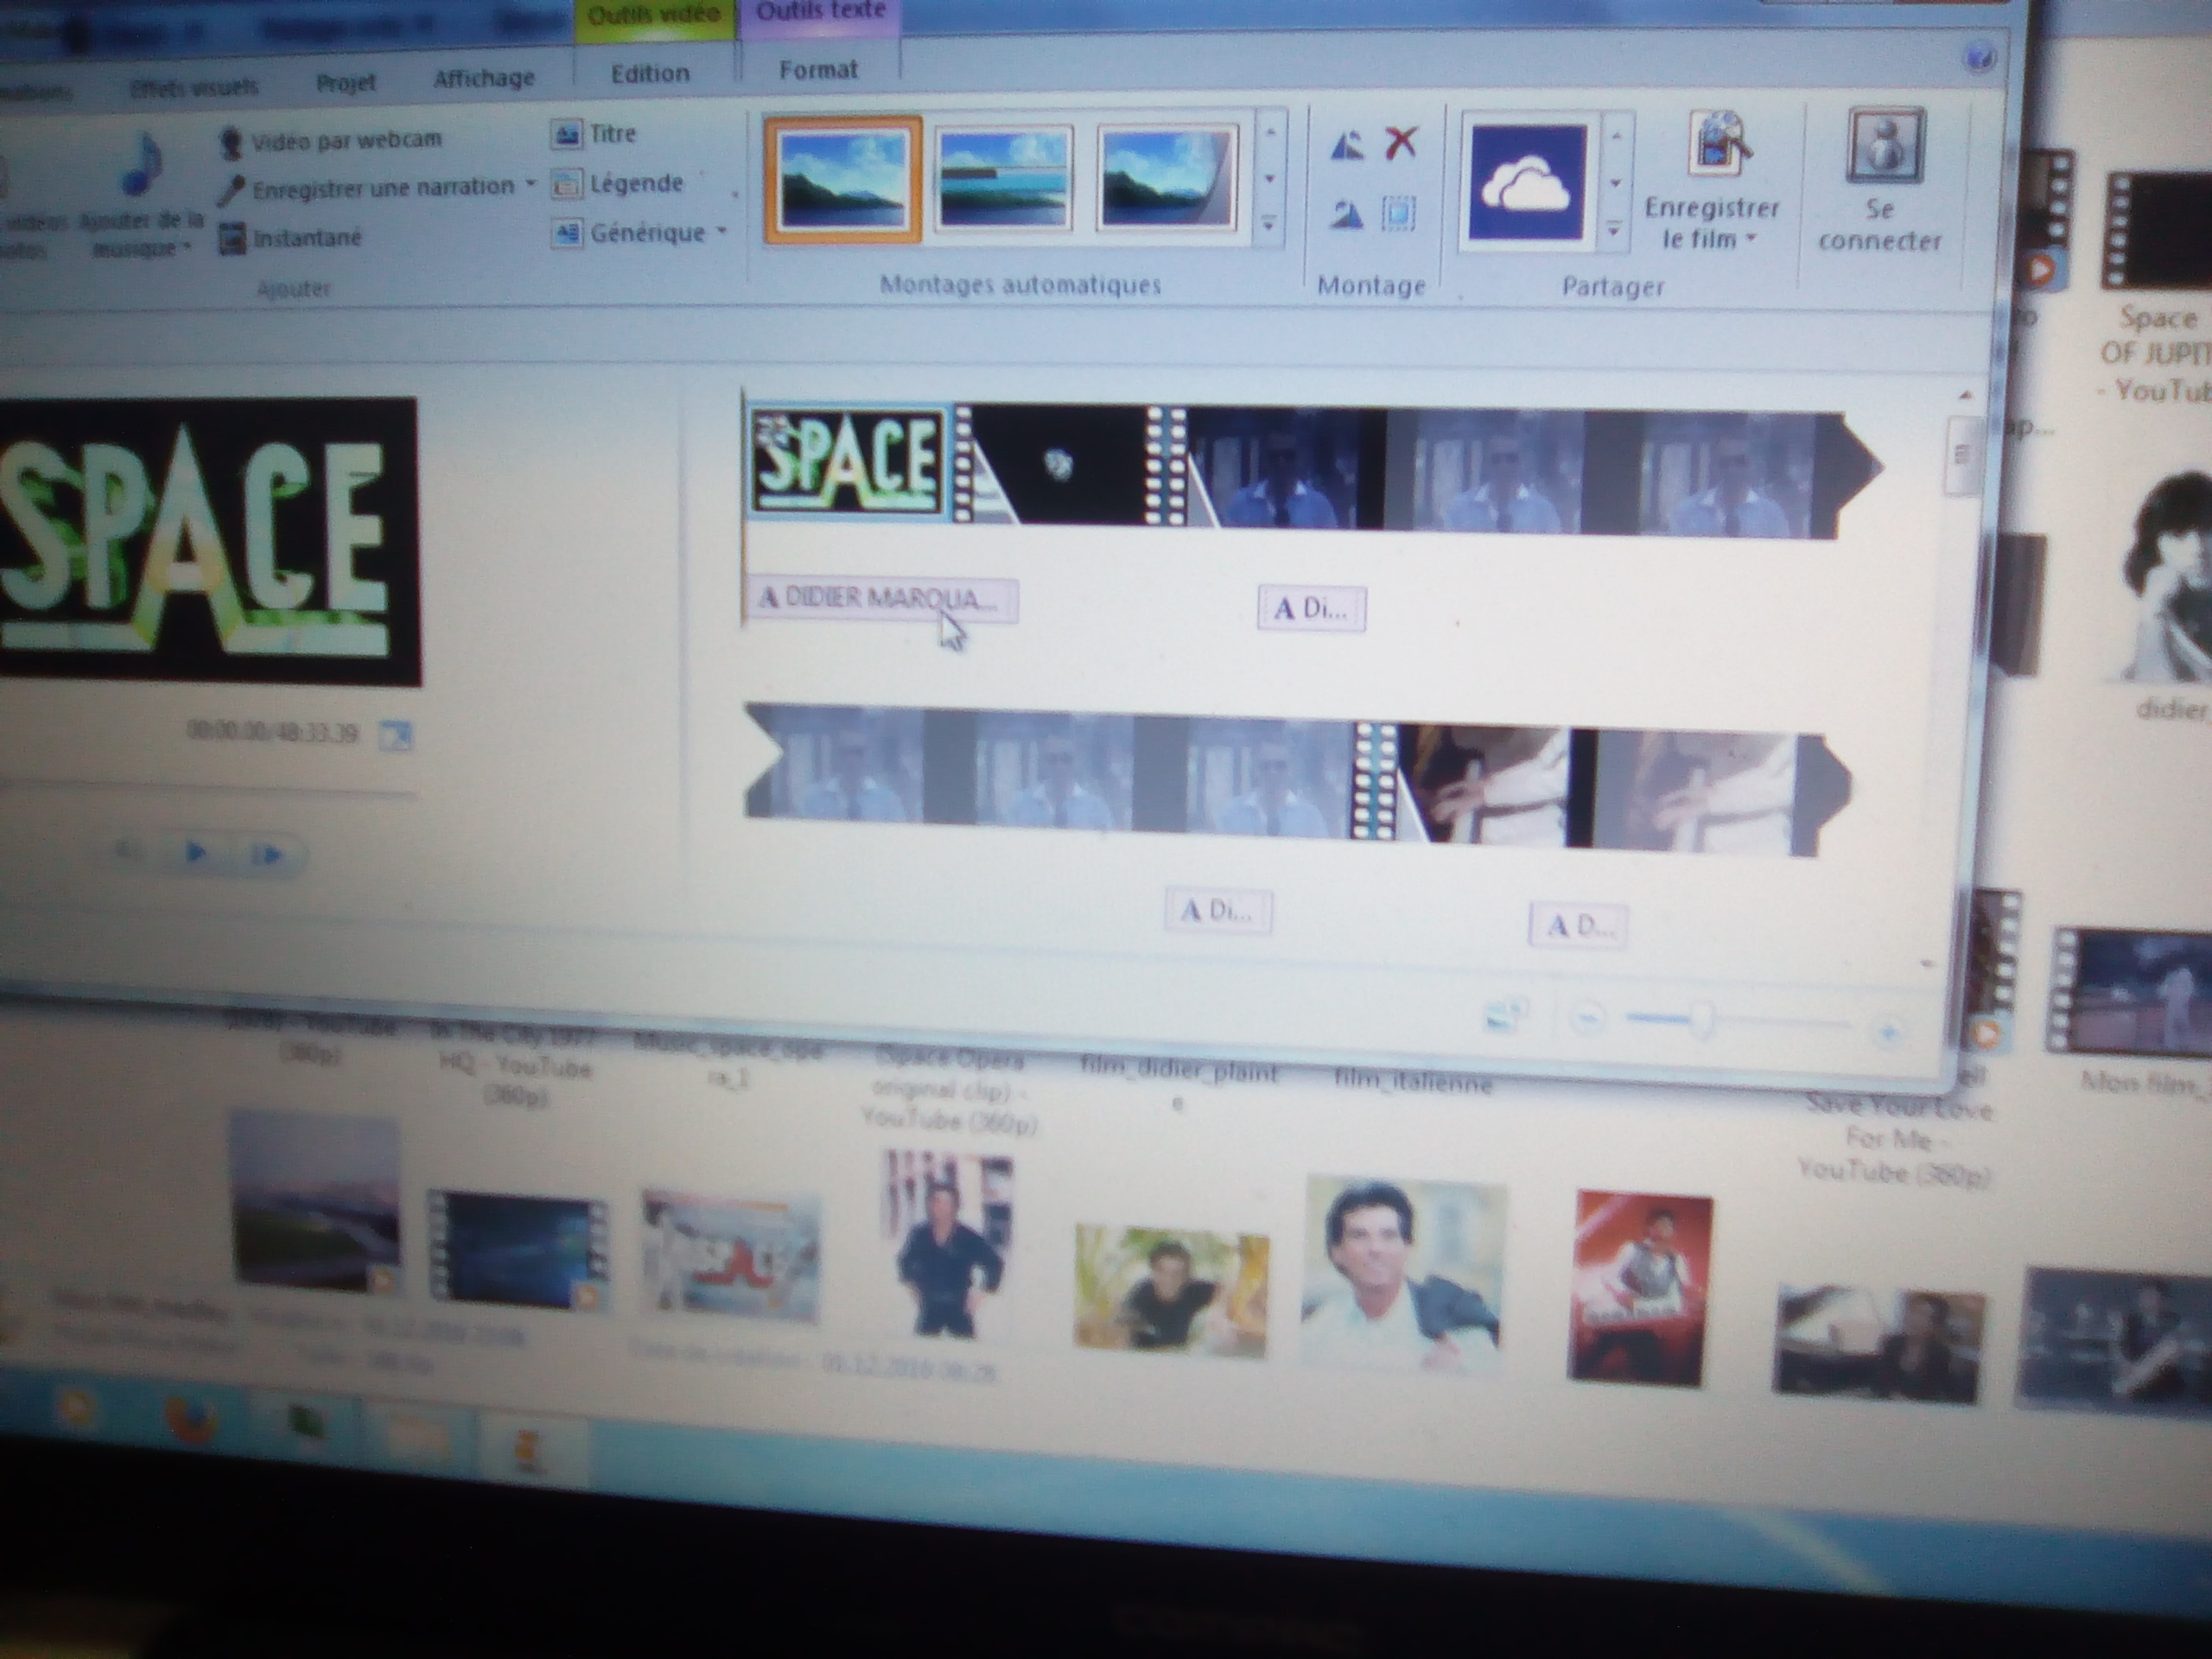
Task: Click the red X remove icon
Action: (1401, 143)
